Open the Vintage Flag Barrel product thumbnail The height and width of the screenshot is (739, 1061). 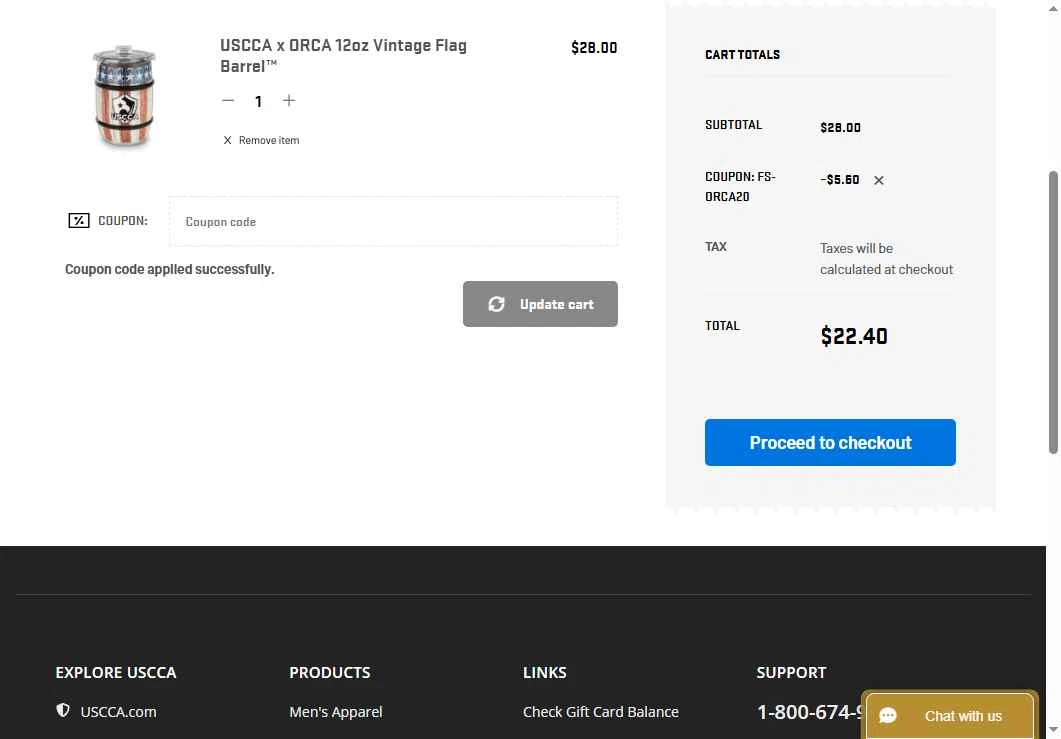[124, 96]
